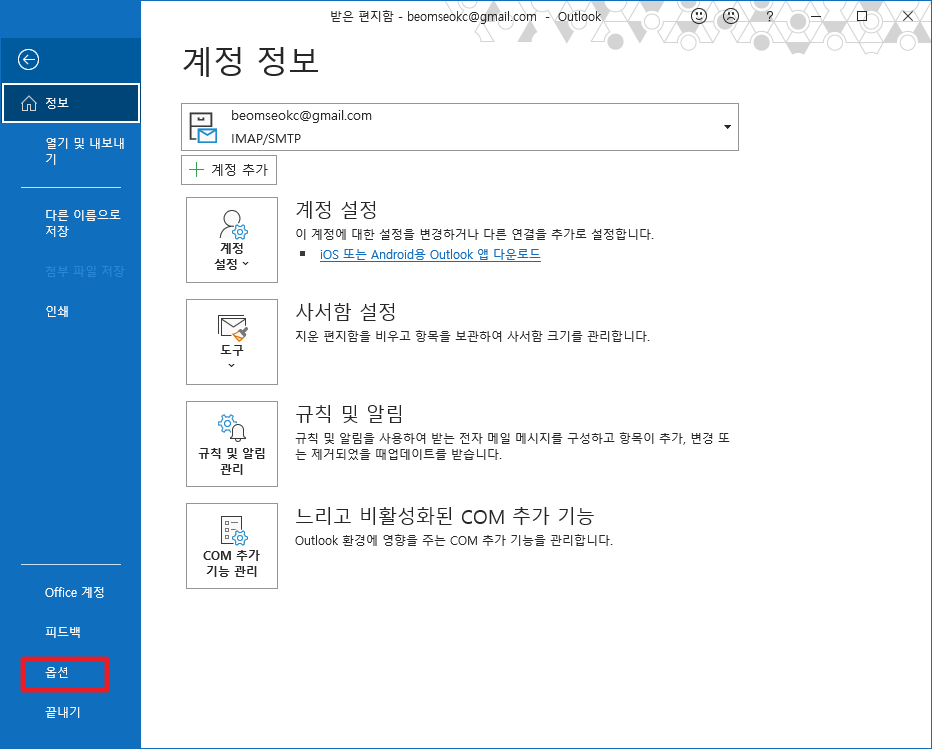Open Office 계정 page
This screenshot has width=932, height=749.
tap(74, 592)
